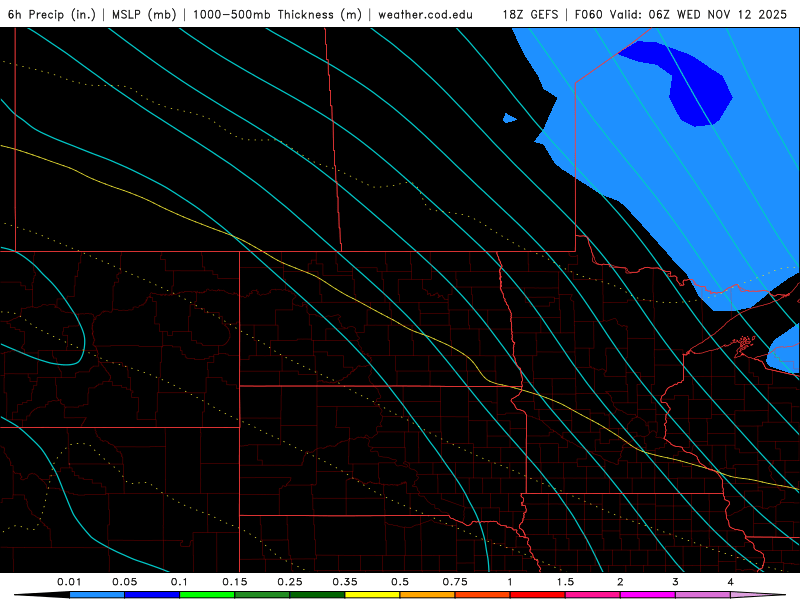800x600 pixels.
Task: Click the '0.05' legend label
Action: pos(124,582)
